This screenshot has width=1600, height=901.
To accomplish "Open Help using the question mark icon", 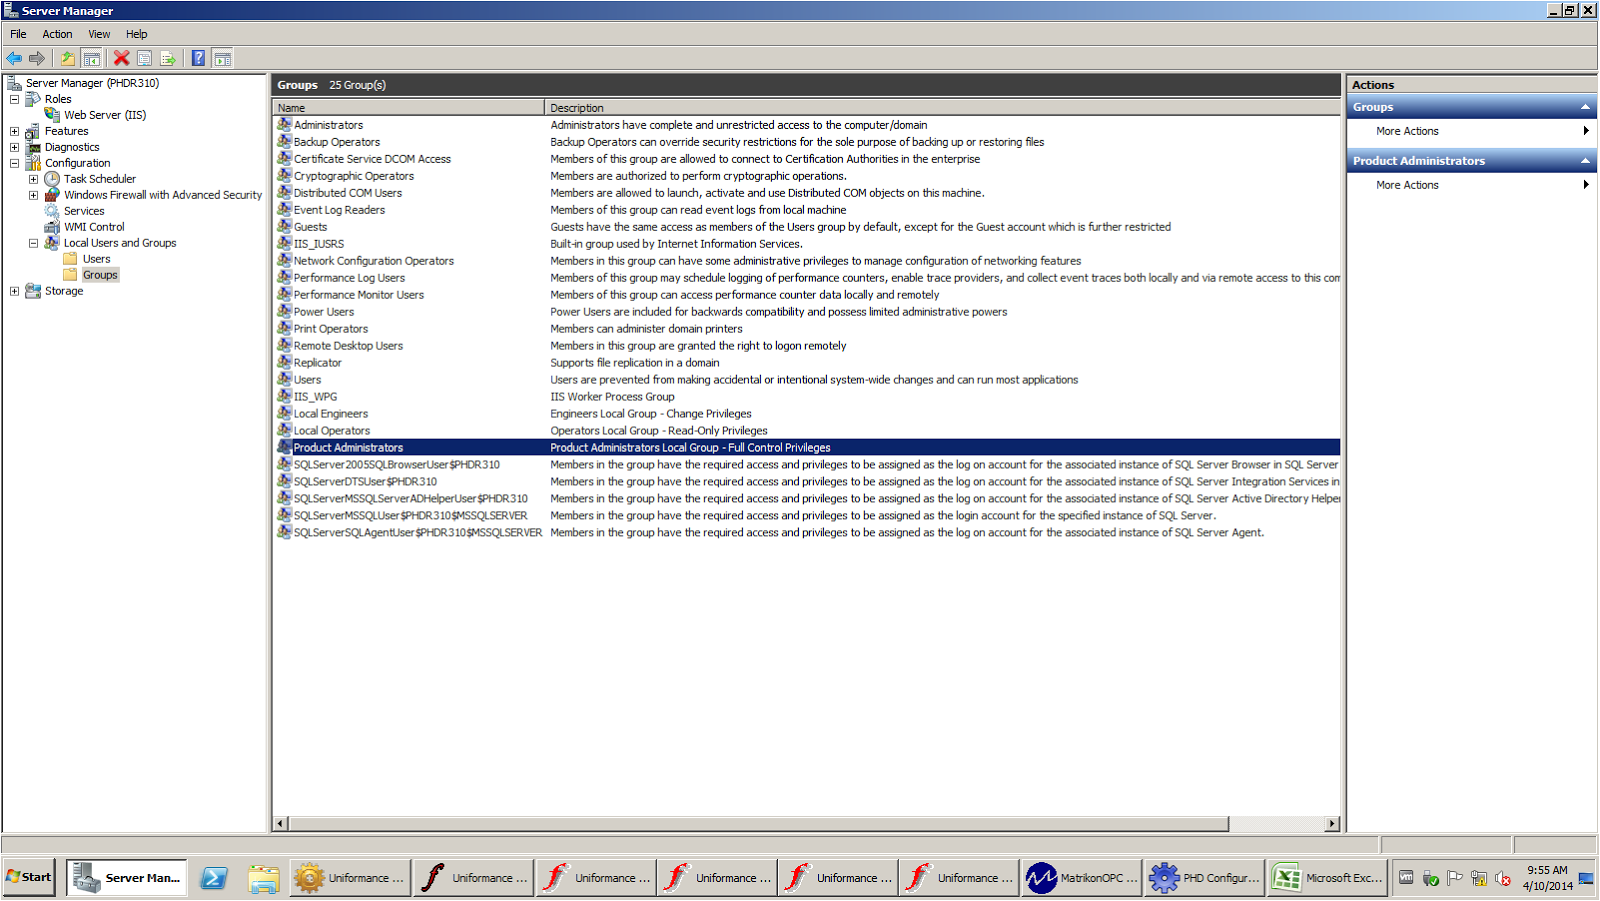I will pos(197,58).
